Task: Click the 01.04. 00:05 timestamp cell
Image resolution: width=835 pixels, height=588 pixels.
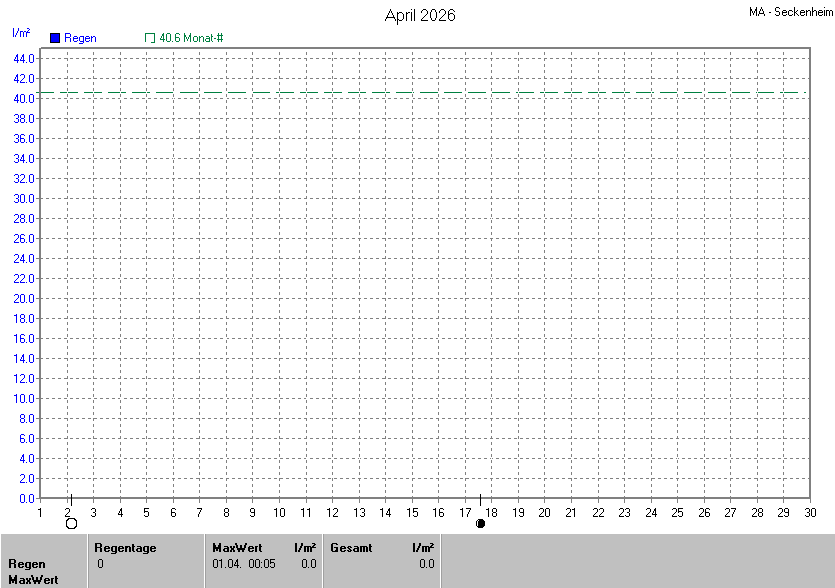Action: (244, 564)
